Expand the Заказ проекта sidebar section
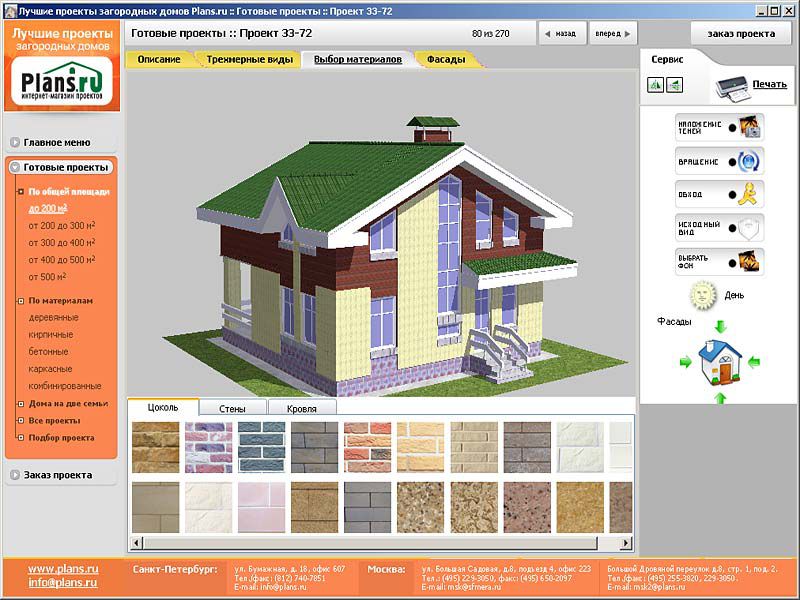This screenshot has width=800, height=600. 60,476
